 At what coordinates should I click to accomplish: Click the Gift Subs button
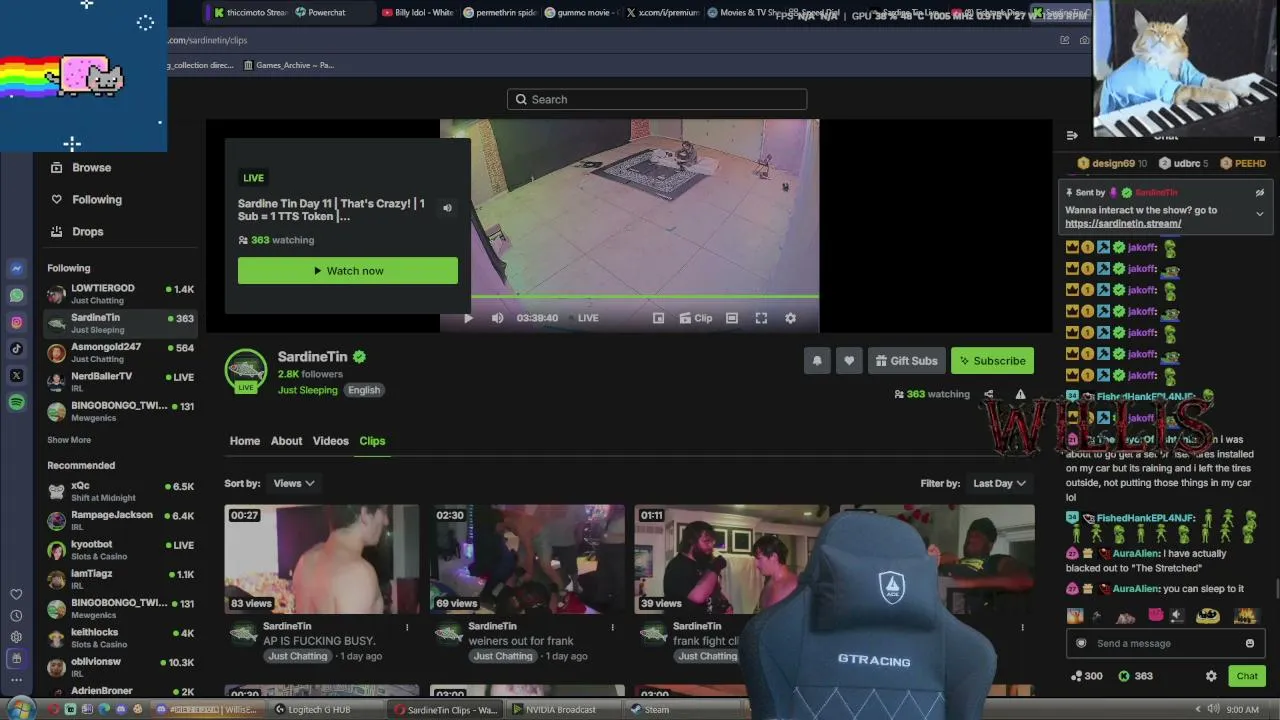906,361
